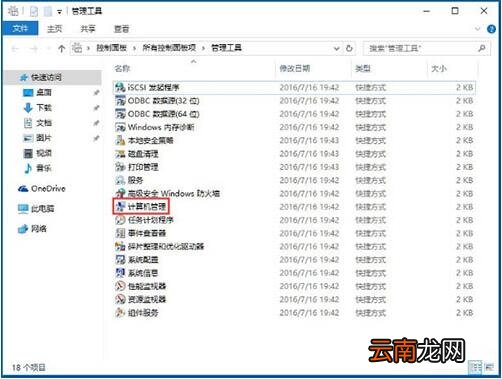Sort by 修改日期 column header

click(x=295, y=69)
